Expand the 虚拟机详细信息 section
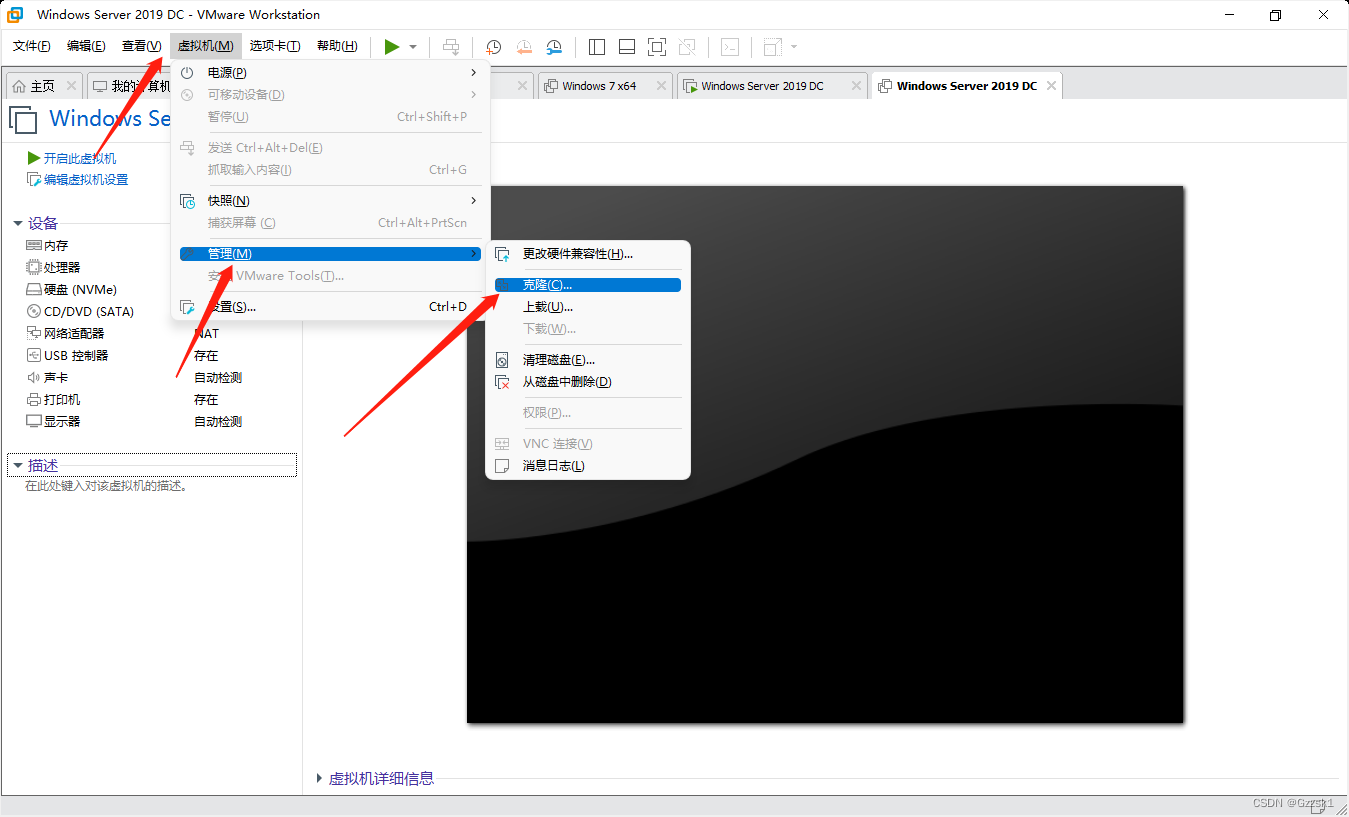1349x817 pixels. [x=378, y=778]
